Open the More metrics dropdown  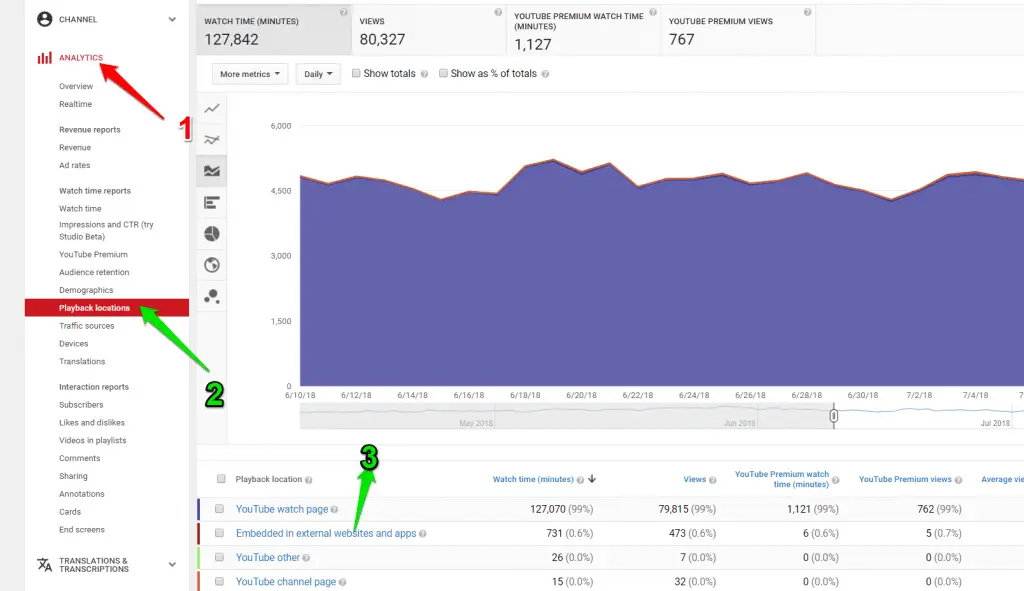[x=249, y=73]
